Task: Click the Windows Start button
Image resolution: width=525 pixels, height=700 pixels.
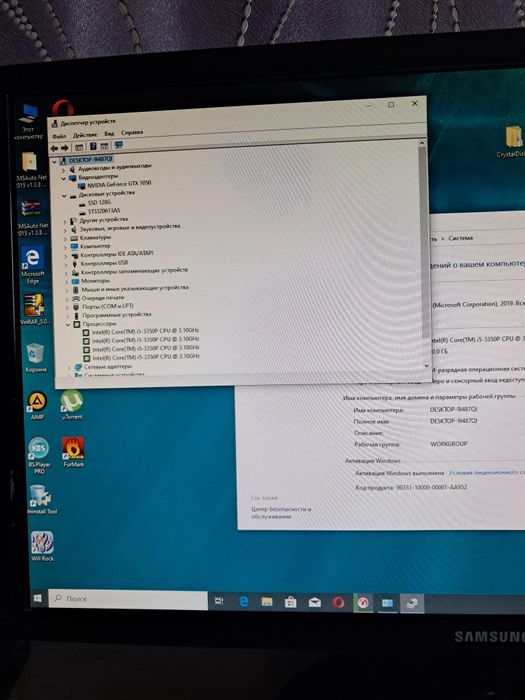Action: pyautogui.click(x=38, y=598)
